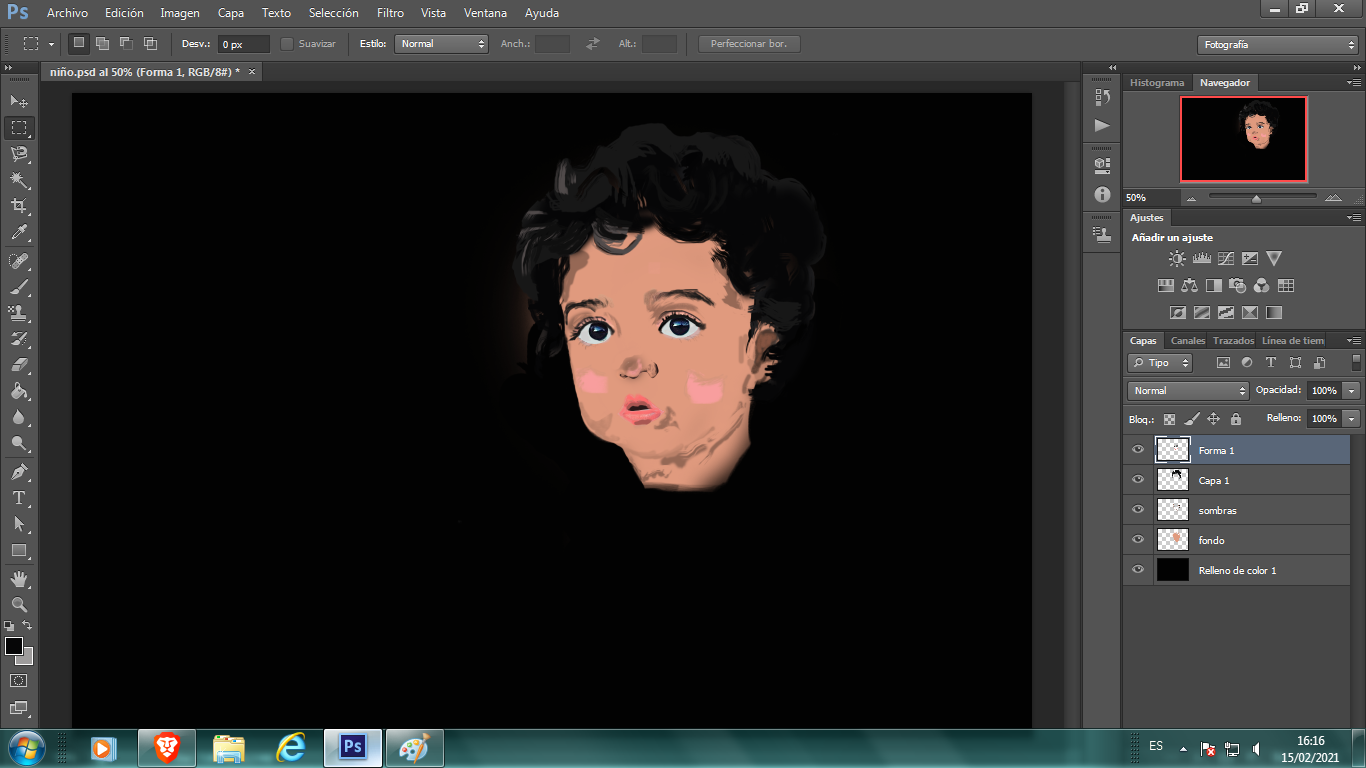Select the Eyedropper tool

point(19,232)
